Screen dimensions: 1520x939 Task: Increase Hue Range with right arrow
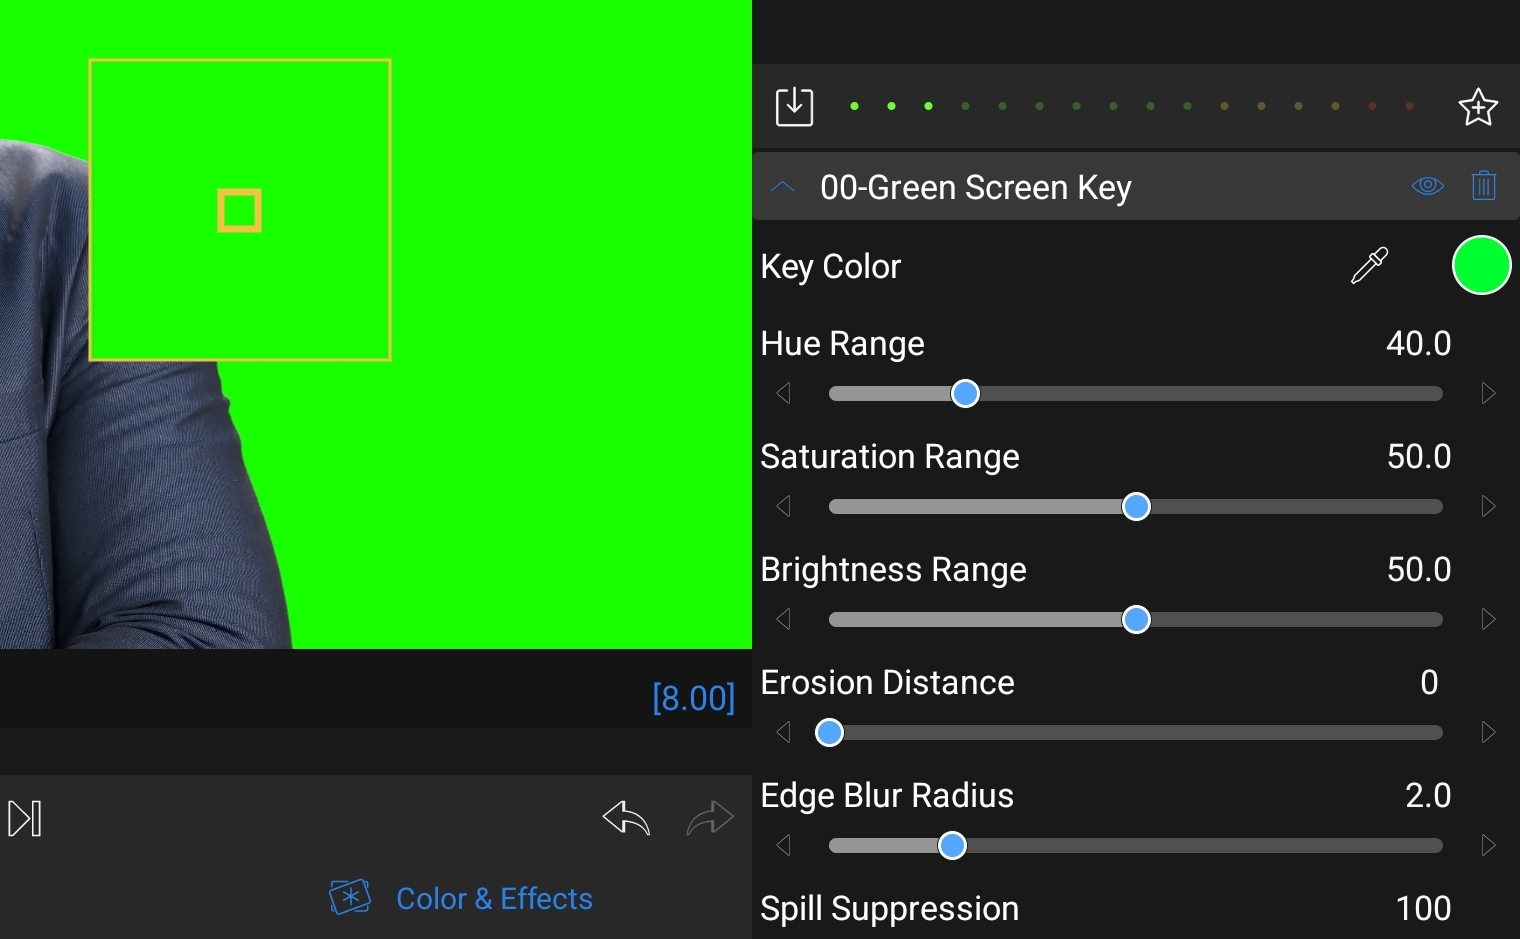click(x=1488, y=393)
